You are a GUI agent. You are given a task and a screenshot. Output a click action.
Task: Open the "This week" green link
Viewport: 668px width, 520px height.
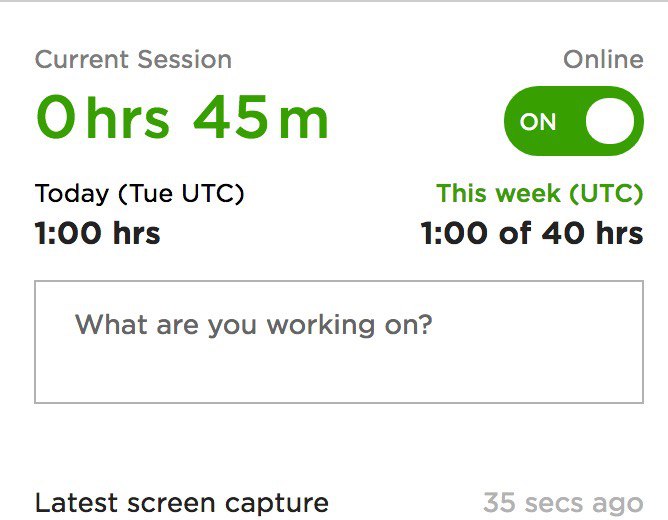[539, 193]
